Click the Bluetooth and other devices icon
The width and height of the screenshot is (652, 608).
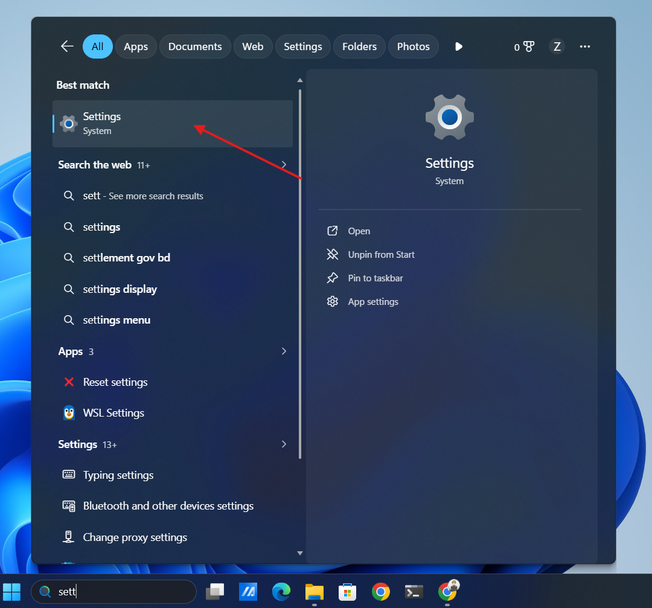coord(69,506)
